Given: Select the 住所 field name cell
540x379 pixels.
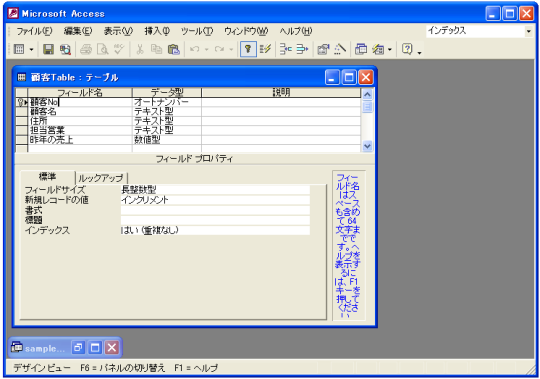Looking at the screenshot, I should 80,121.
